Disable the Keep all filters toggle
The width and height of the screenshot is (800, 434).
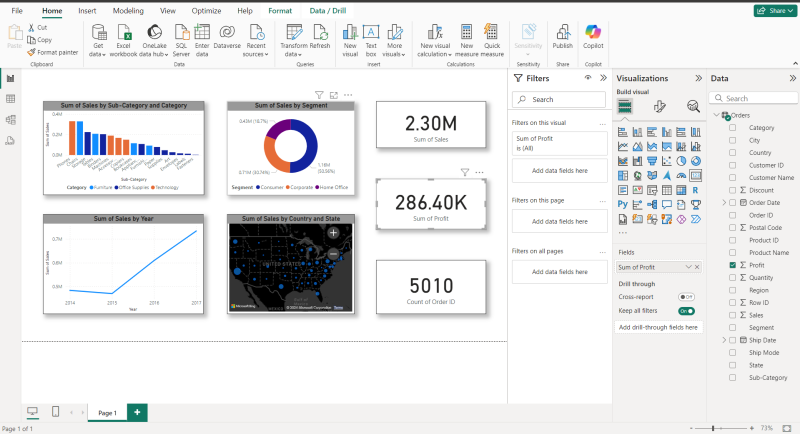pos(687,311)
